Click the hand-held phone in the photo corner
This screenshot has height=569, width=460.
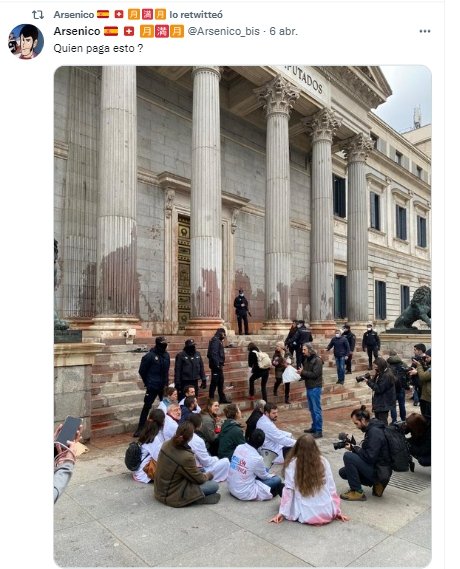pos(69,430)
